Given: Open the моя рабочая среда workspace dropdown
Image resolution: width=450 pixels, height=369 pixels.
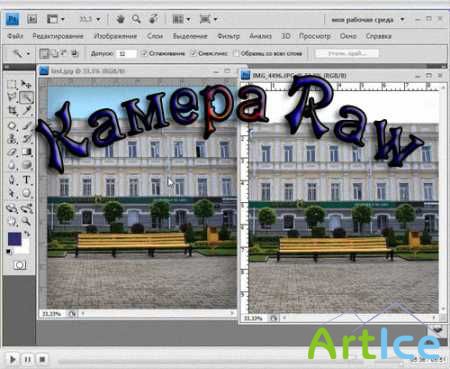Looking at the screenshot, I should [x=367, y=20].
